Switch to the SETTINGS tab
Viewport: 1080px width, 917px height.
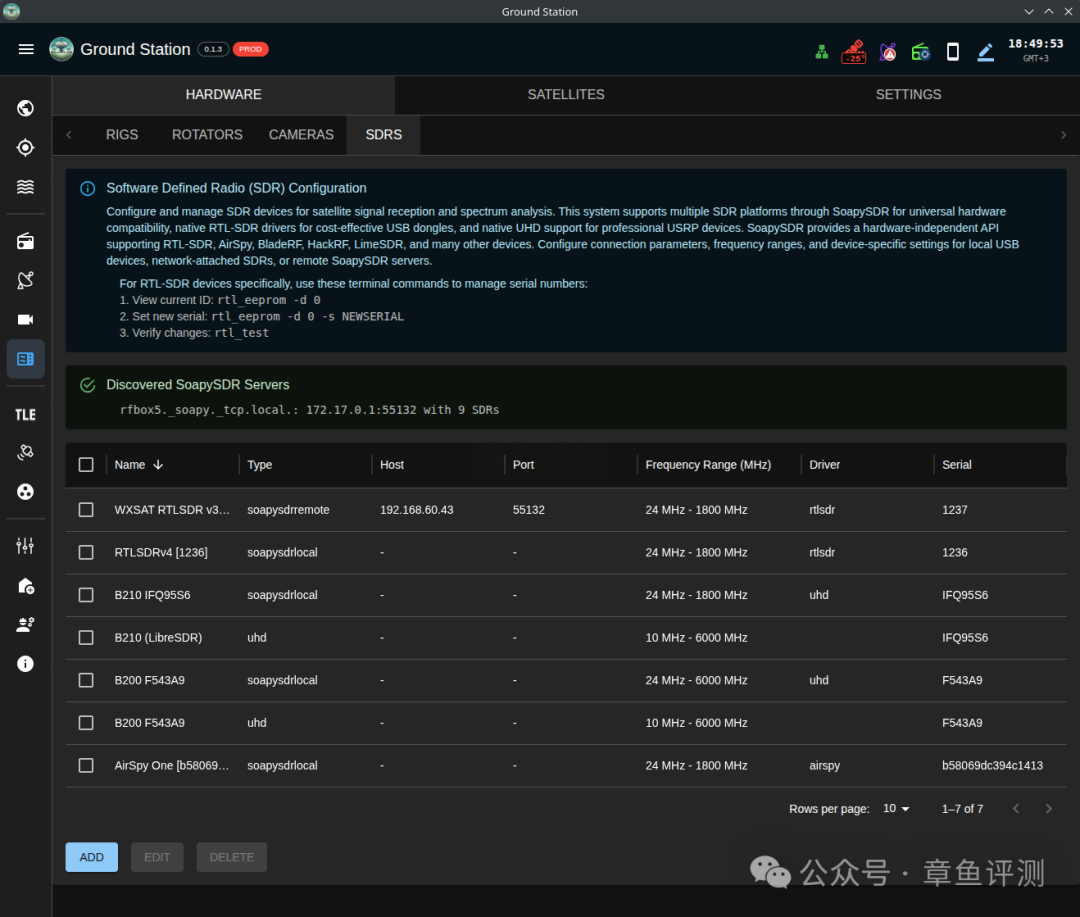point(908,94)
